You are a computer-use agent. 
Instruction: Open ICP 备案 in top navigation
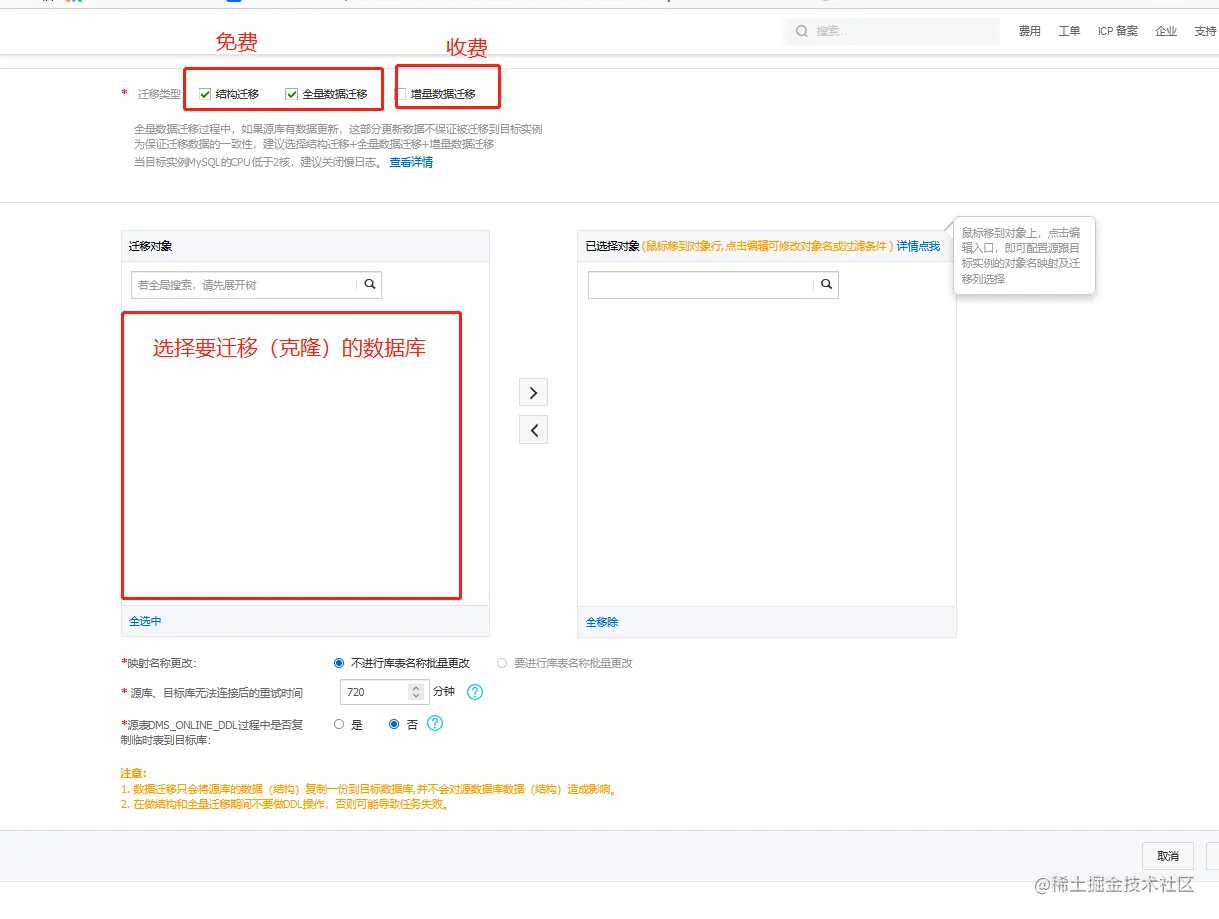1118,31
